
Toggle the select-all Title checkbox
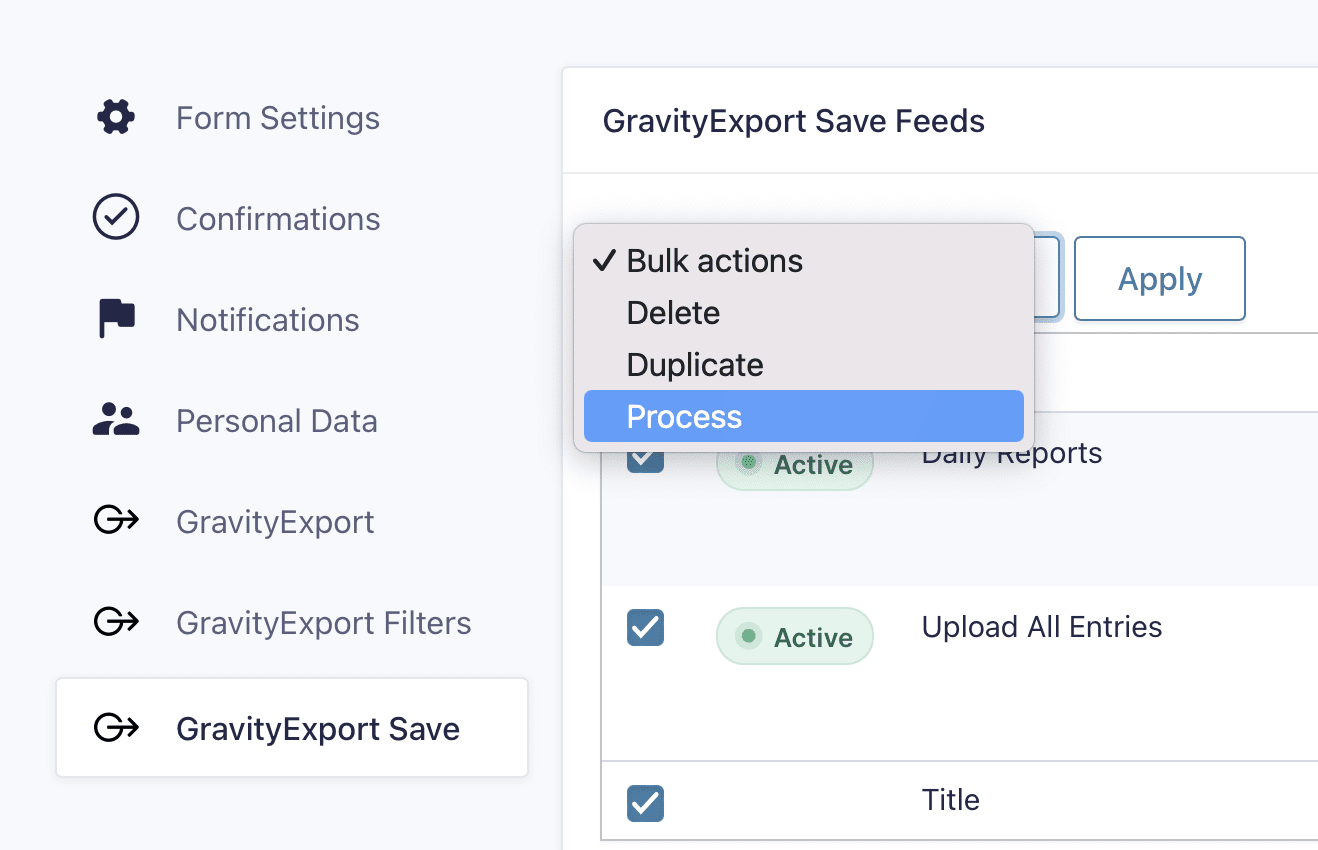pyautogui.click(x=645, y=803)
